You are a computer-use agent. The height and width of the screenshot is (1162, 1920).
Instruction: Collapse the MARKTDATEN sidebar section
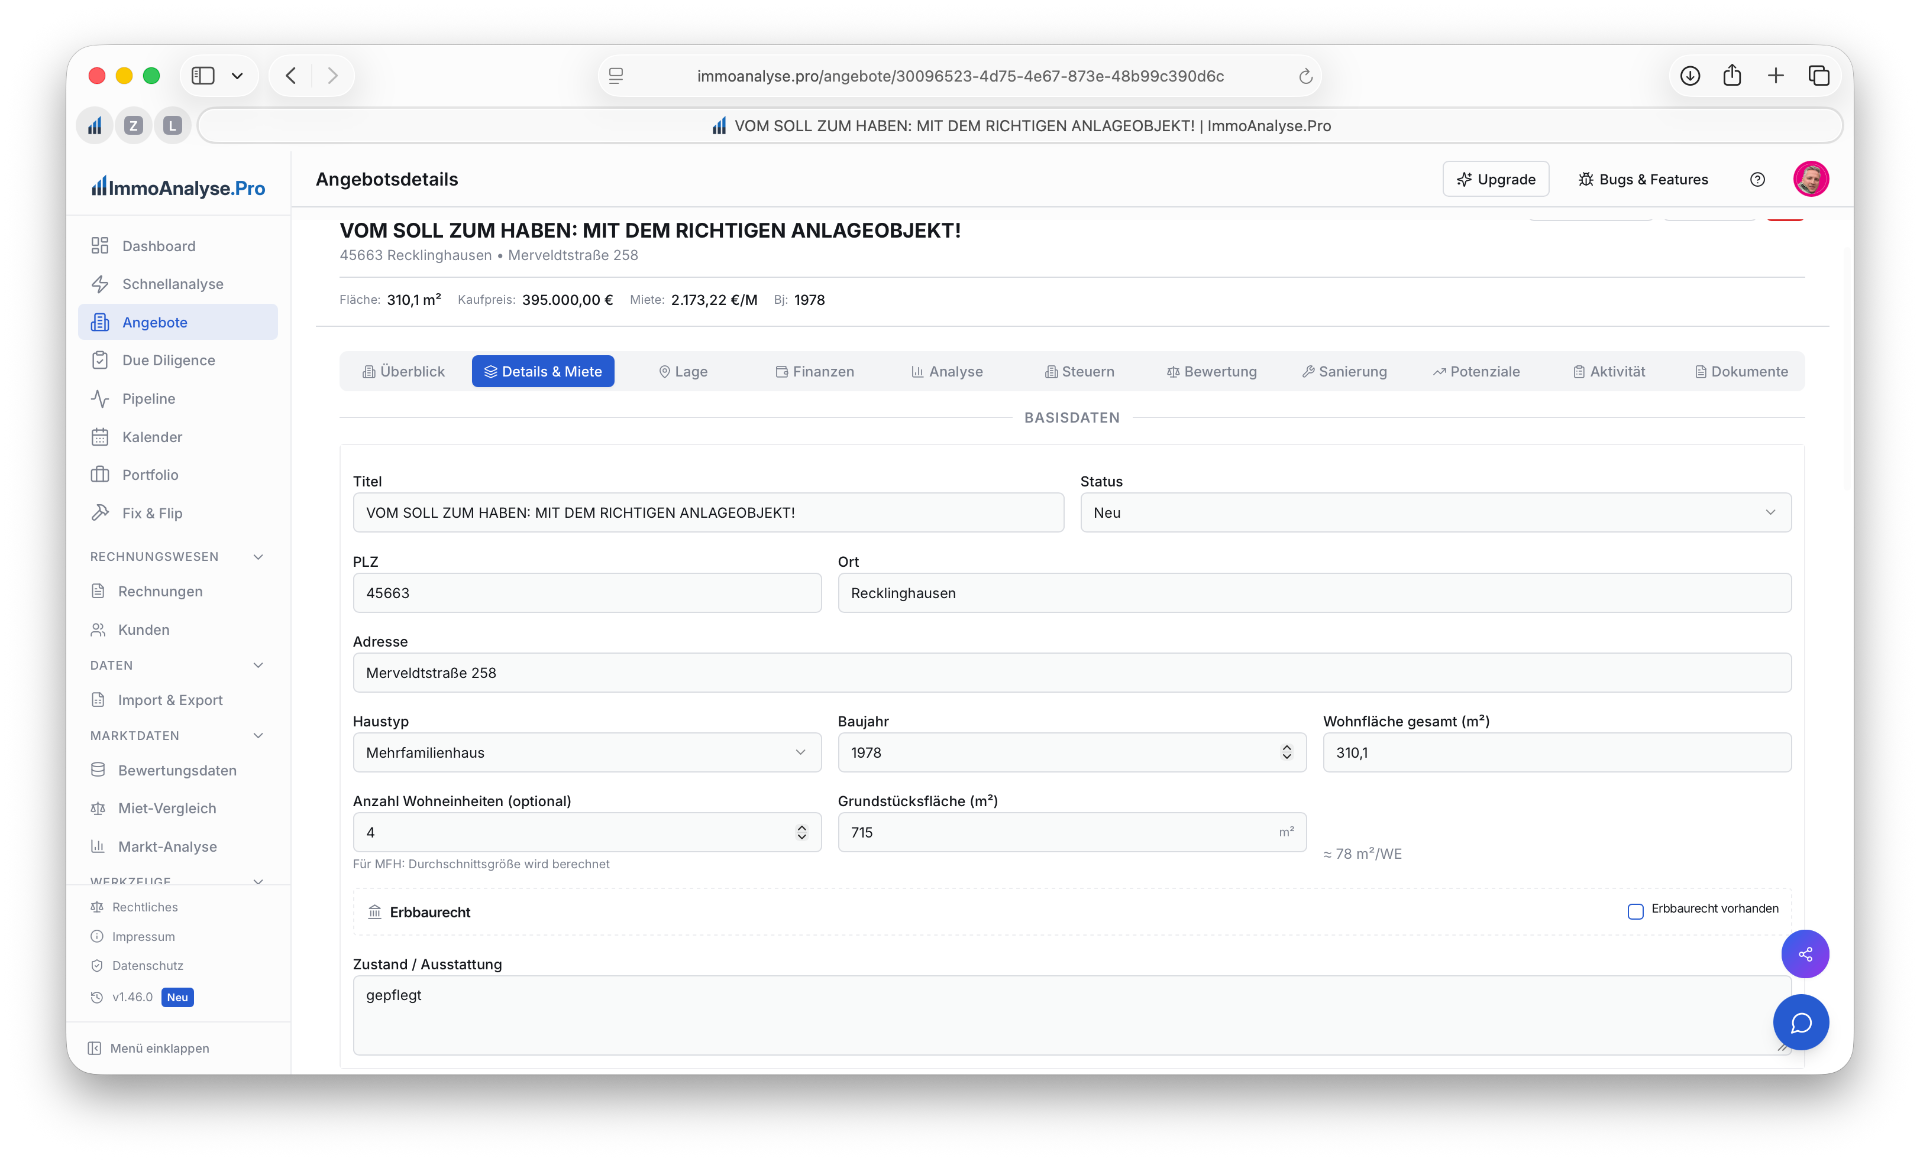pyautogui.click(x=258, y=736)
